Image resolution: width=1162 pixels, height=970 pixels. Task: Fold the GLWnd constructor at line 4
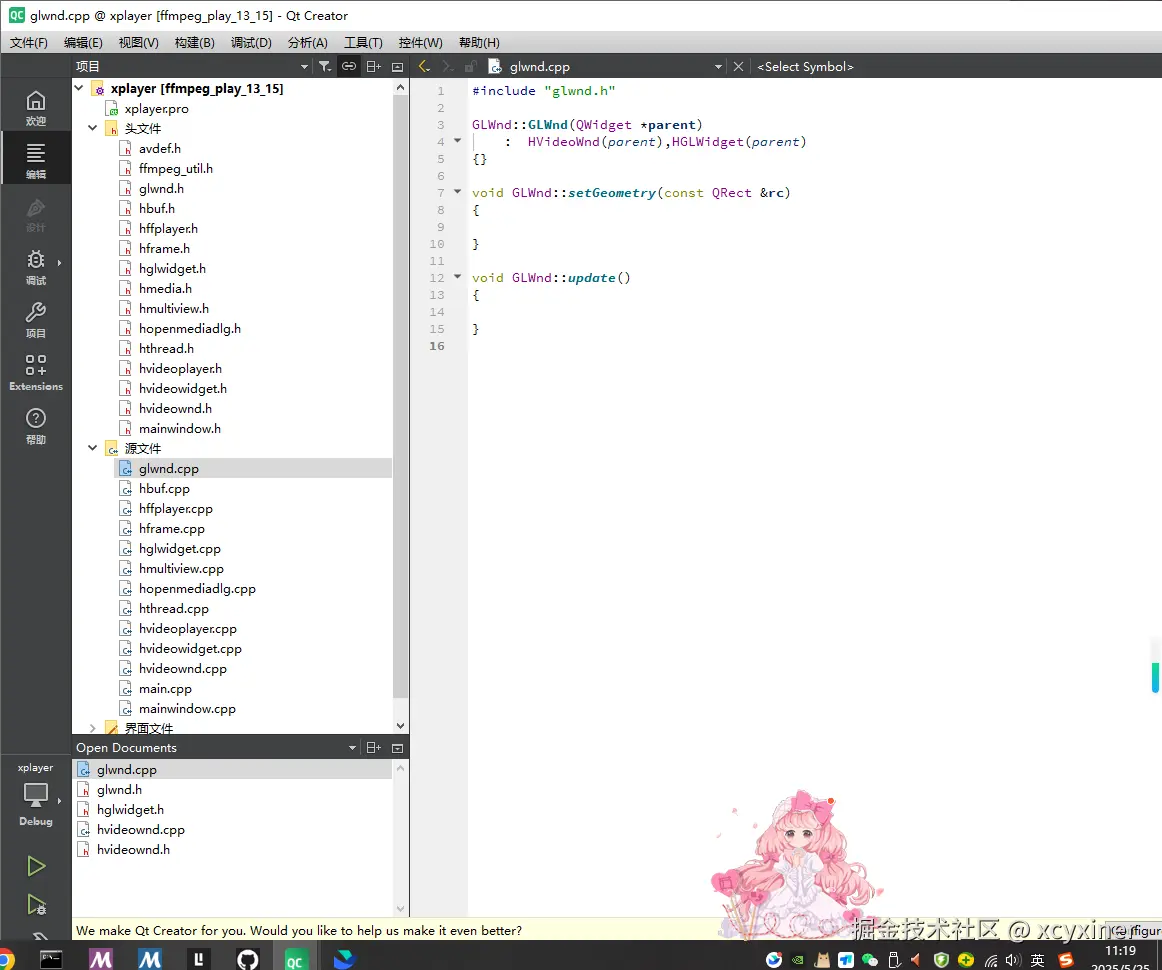(x=457, y=141)
